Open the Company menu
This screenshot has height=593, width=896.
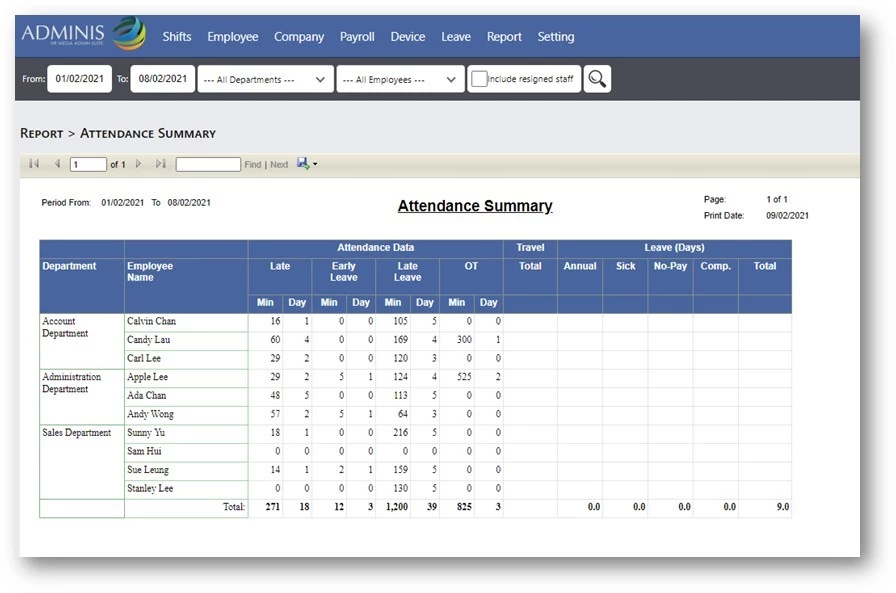tap(299, 37)
